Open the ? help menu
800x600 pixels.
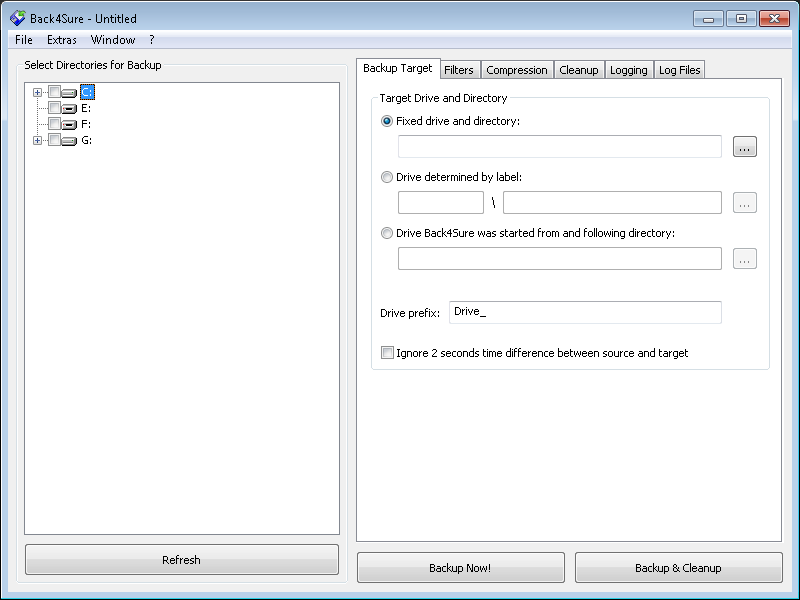point(152,40)
